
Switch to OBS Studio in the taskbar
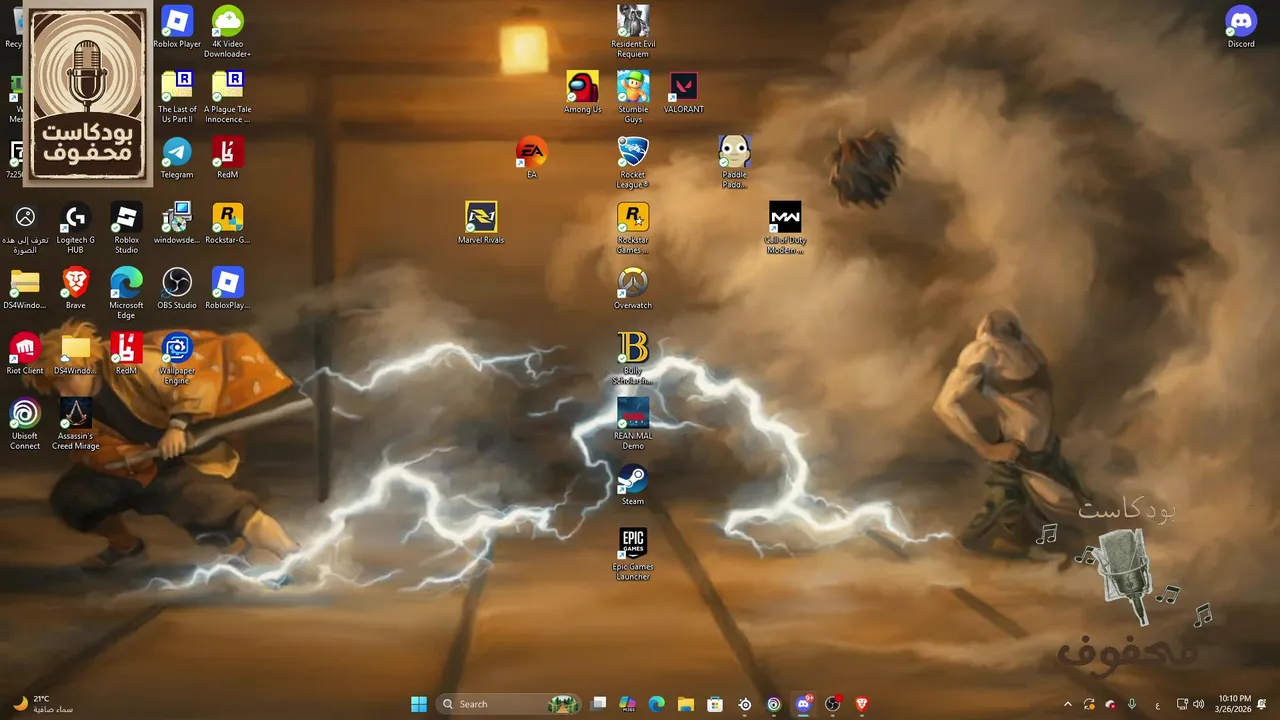point(832,704)
